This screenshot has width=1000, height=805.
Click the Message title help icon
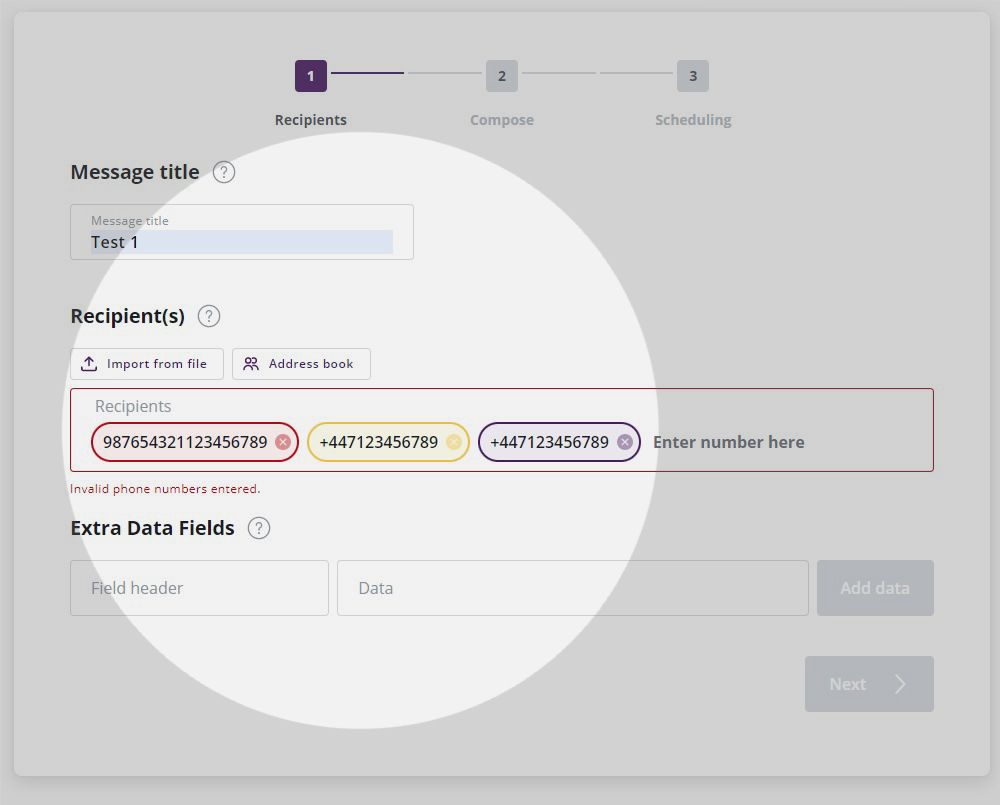click(224, 172)
